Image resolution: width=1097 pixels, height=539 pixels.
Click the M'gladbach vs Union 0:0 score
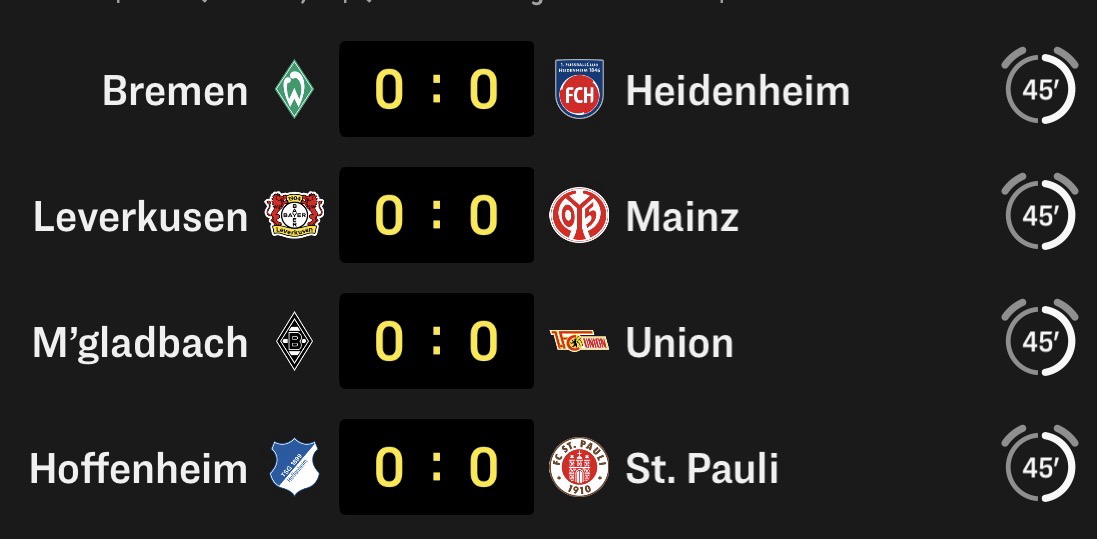(x=436, y=341)
